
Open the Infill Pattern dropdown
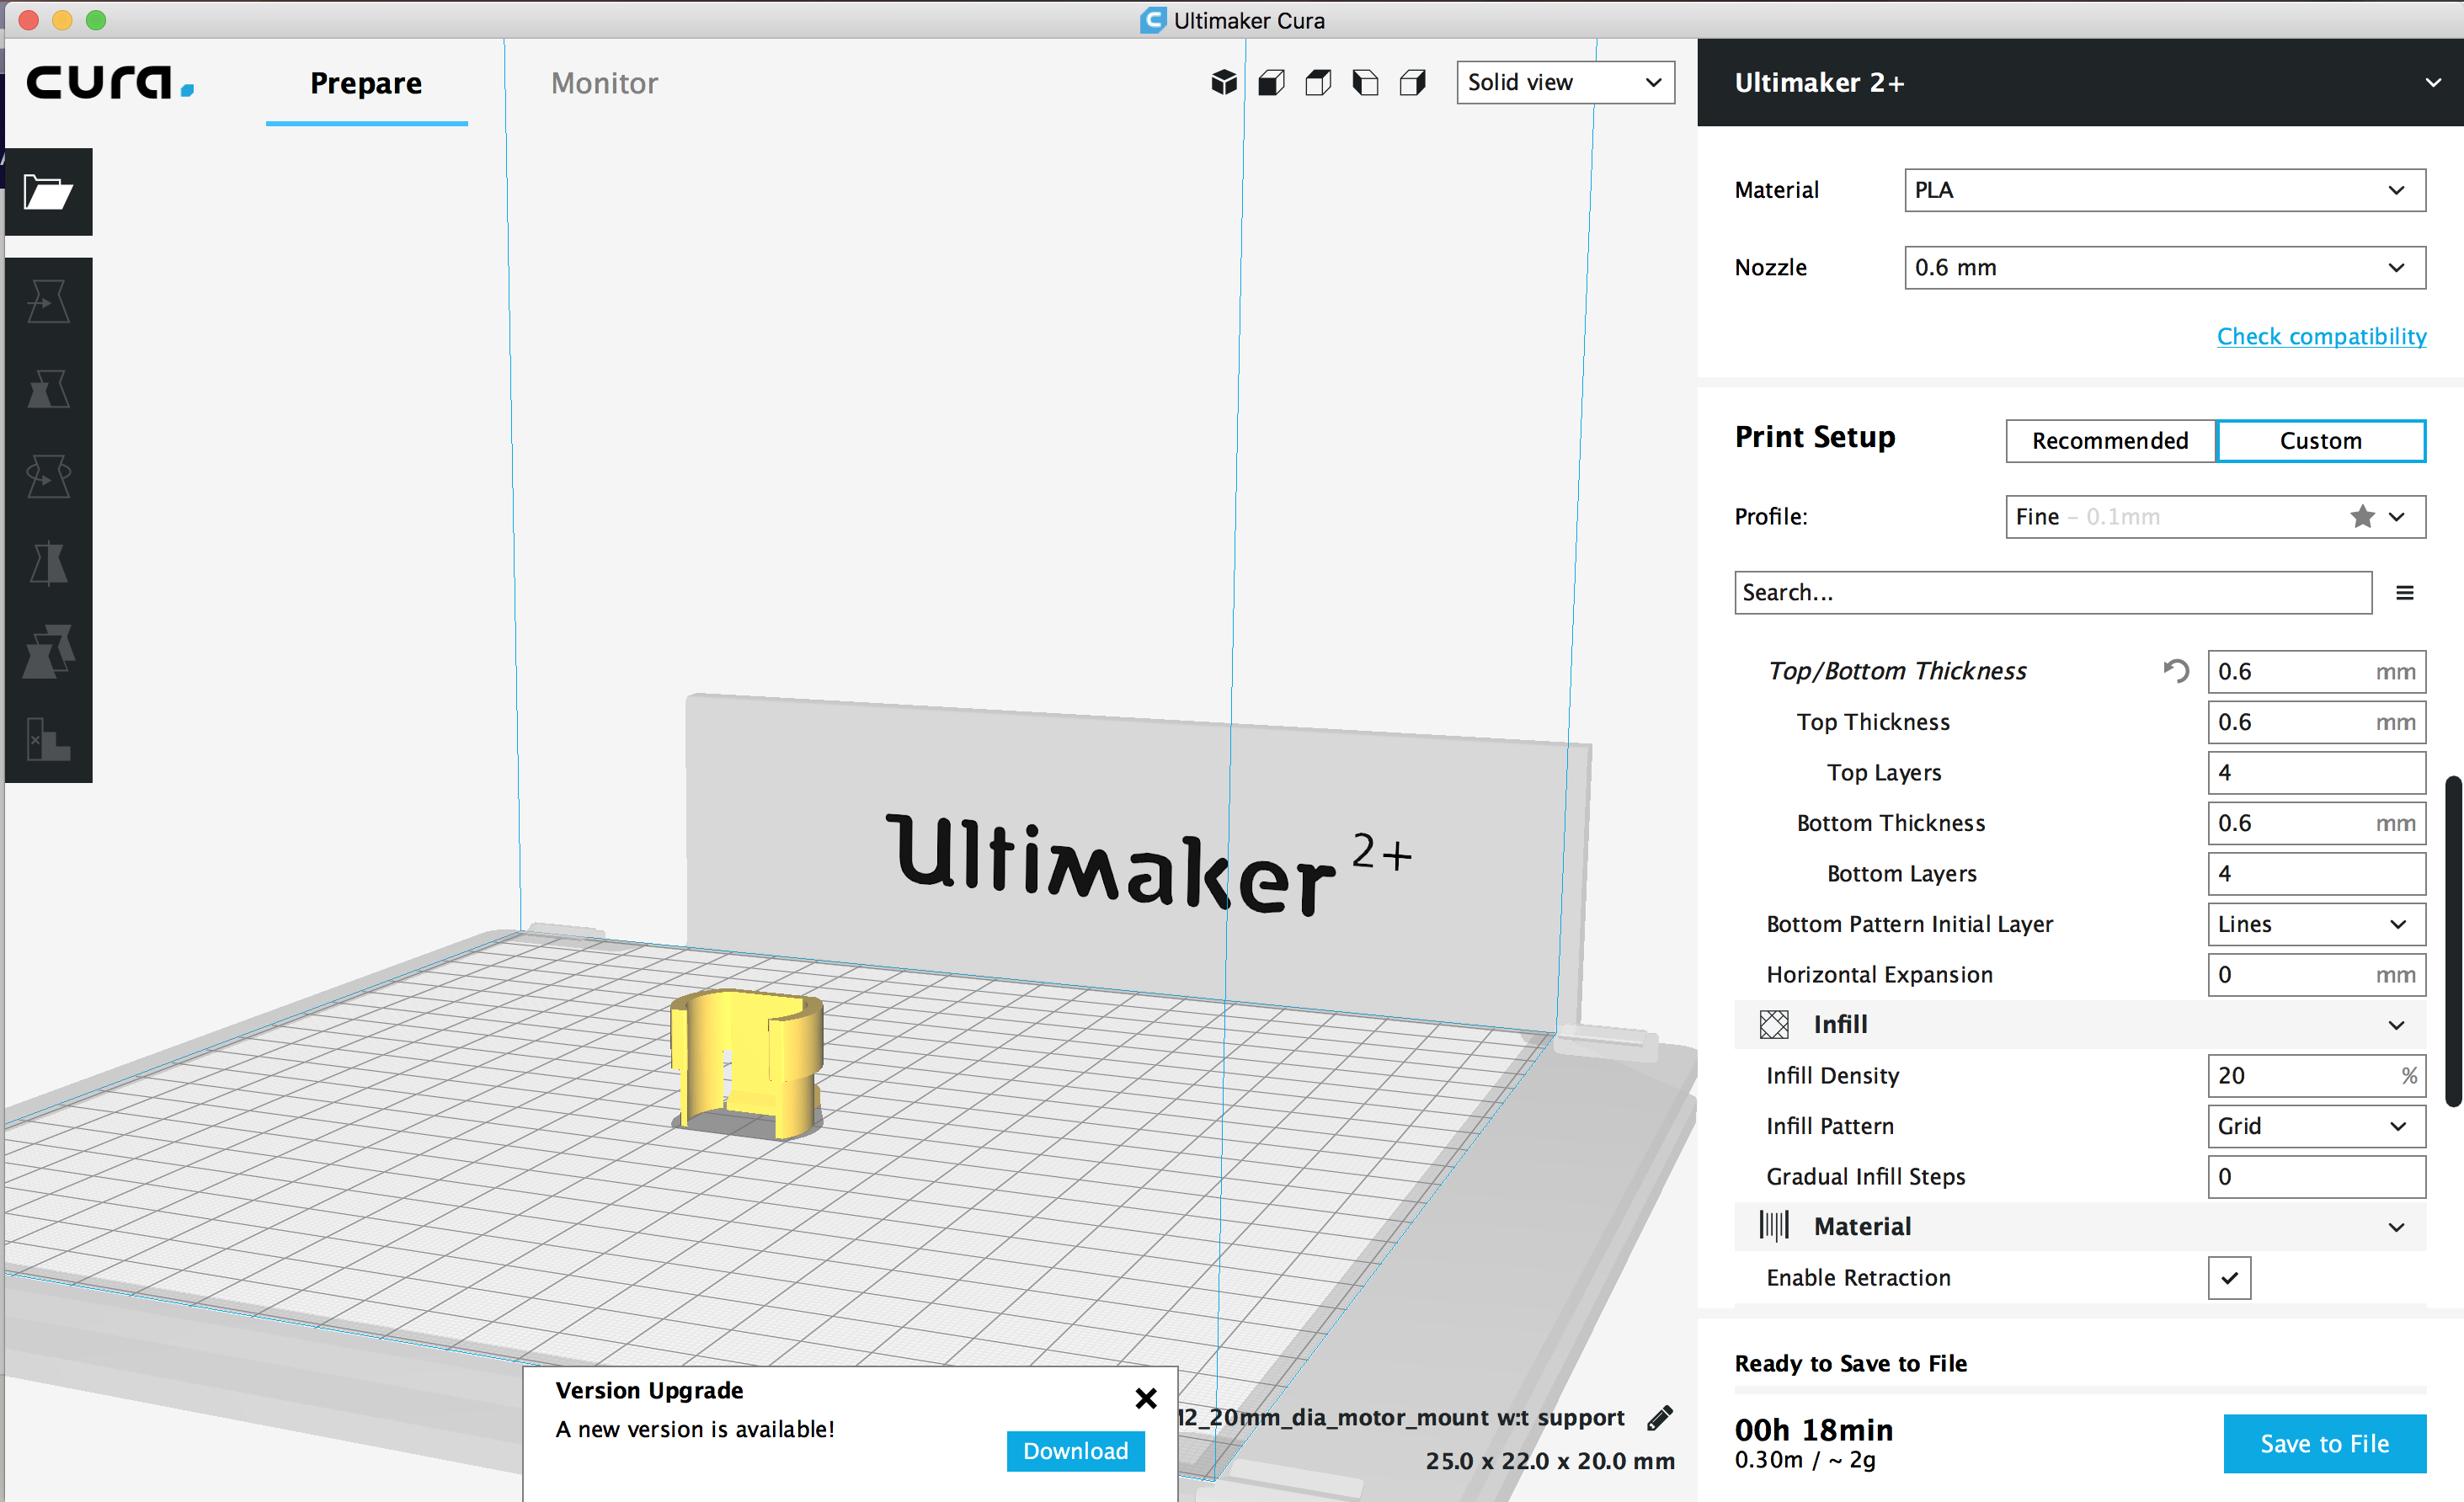click(x=2314, y=1124)
